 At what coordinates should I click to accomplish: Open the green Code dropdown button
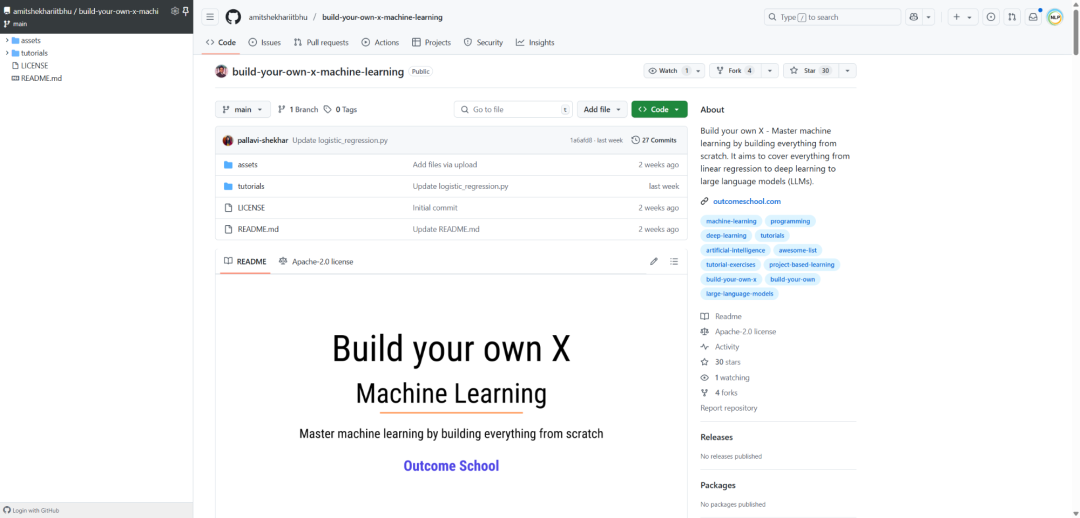(659, 110)
